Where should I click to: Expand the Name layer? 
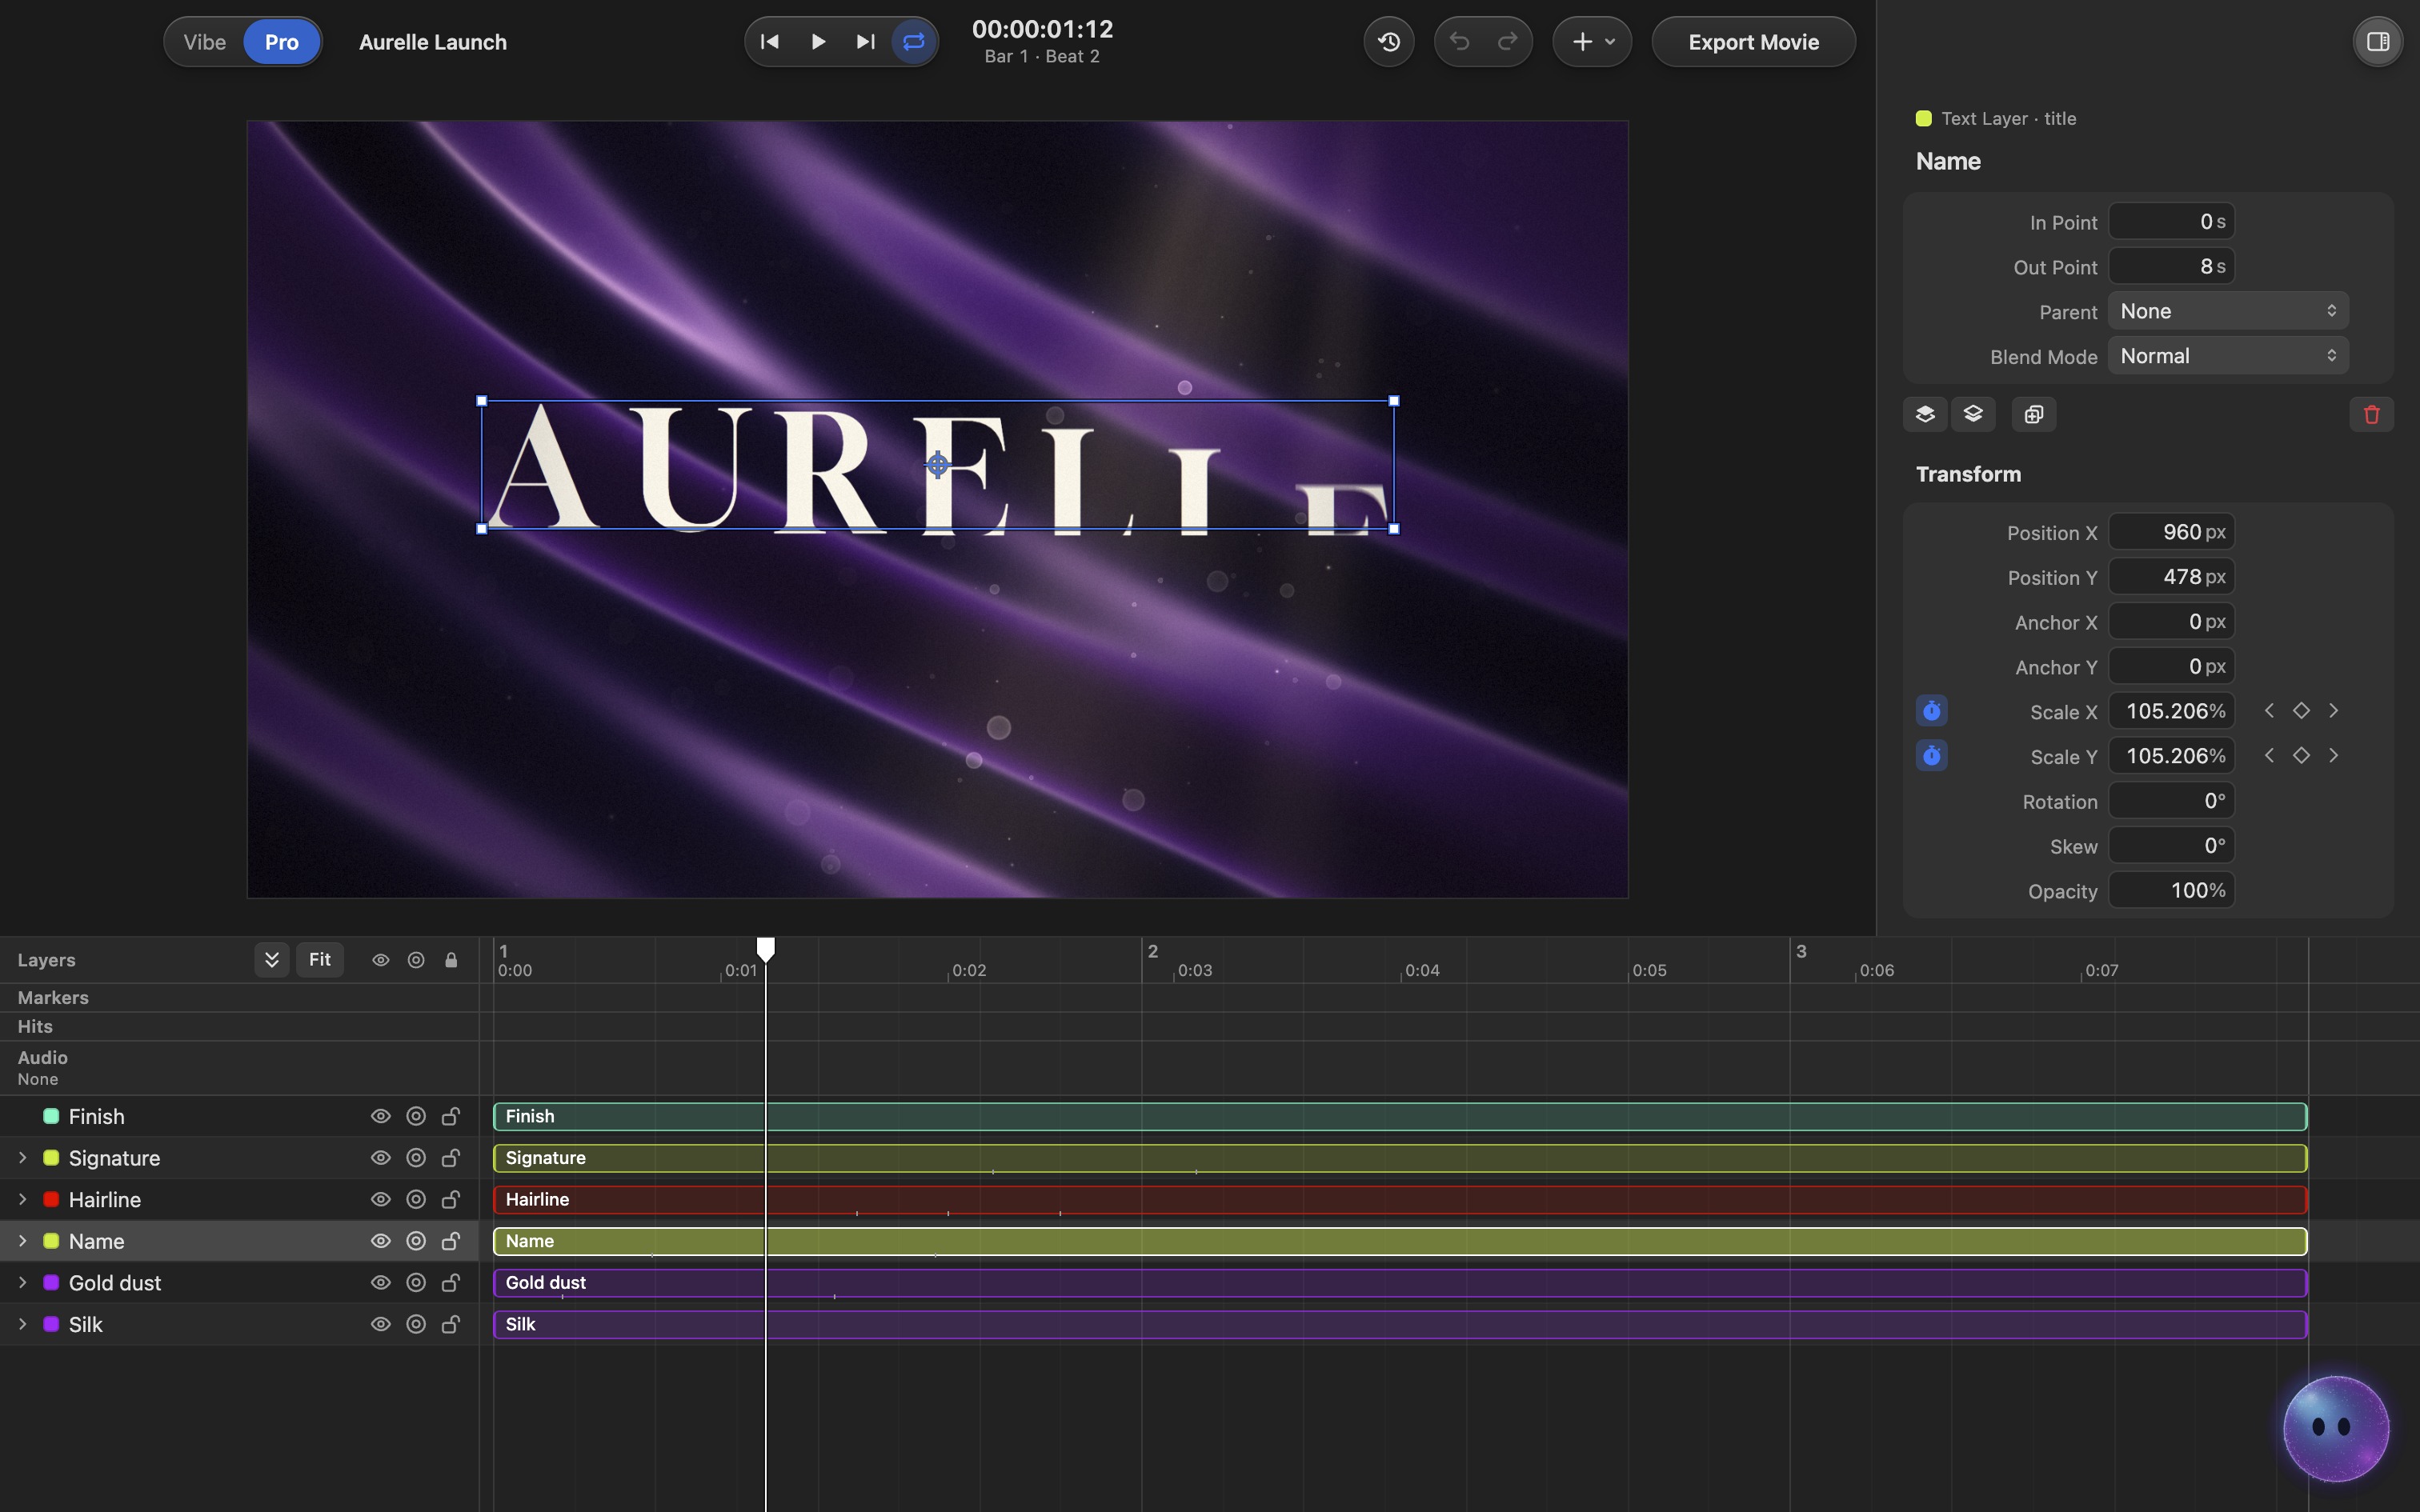22,1241
